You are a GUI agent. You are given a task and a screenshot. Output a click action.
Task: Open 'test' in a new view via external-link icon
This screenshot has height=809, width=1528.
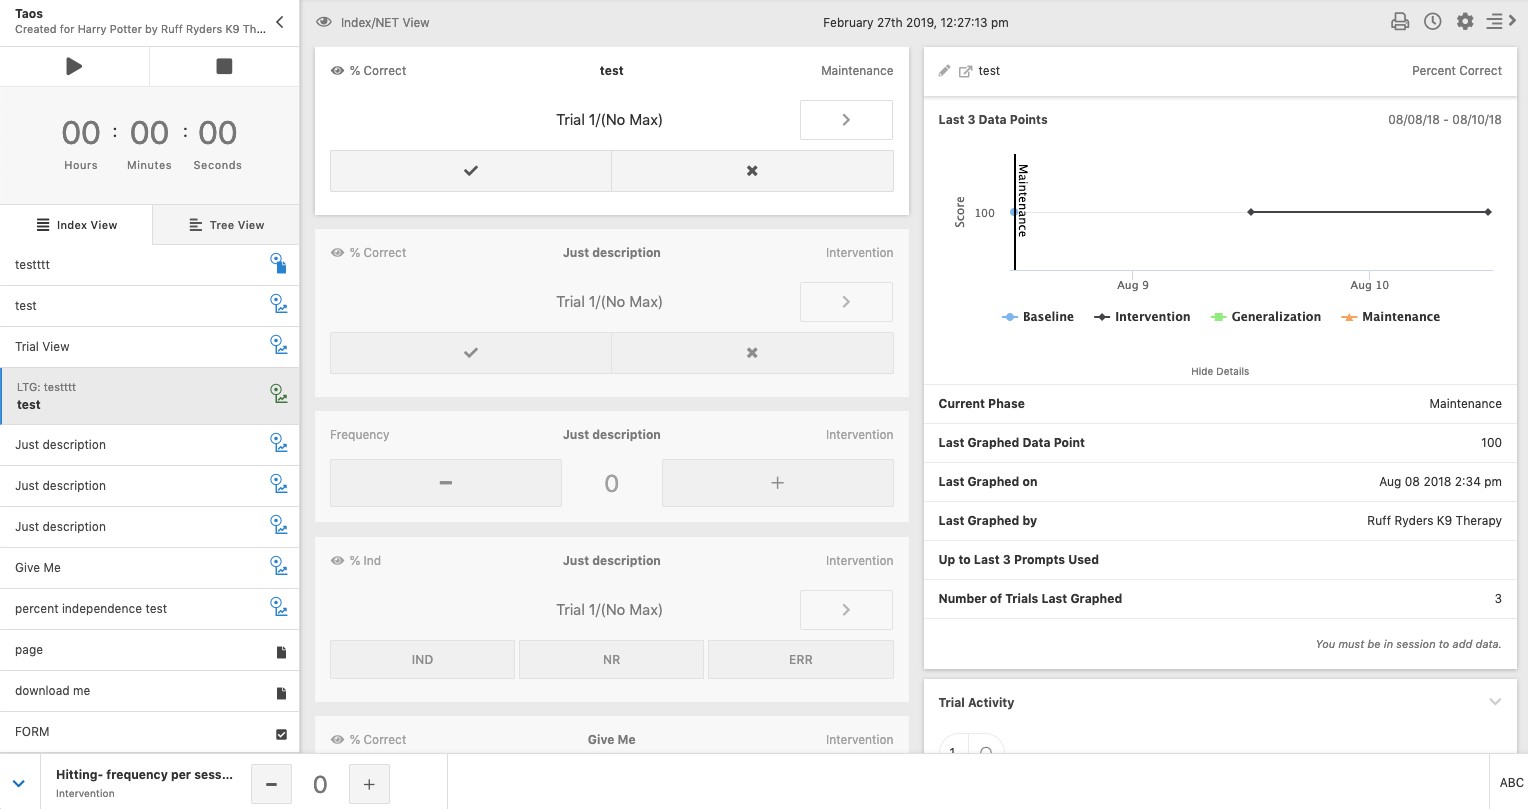pyautogui.click(x=965, y=70)
